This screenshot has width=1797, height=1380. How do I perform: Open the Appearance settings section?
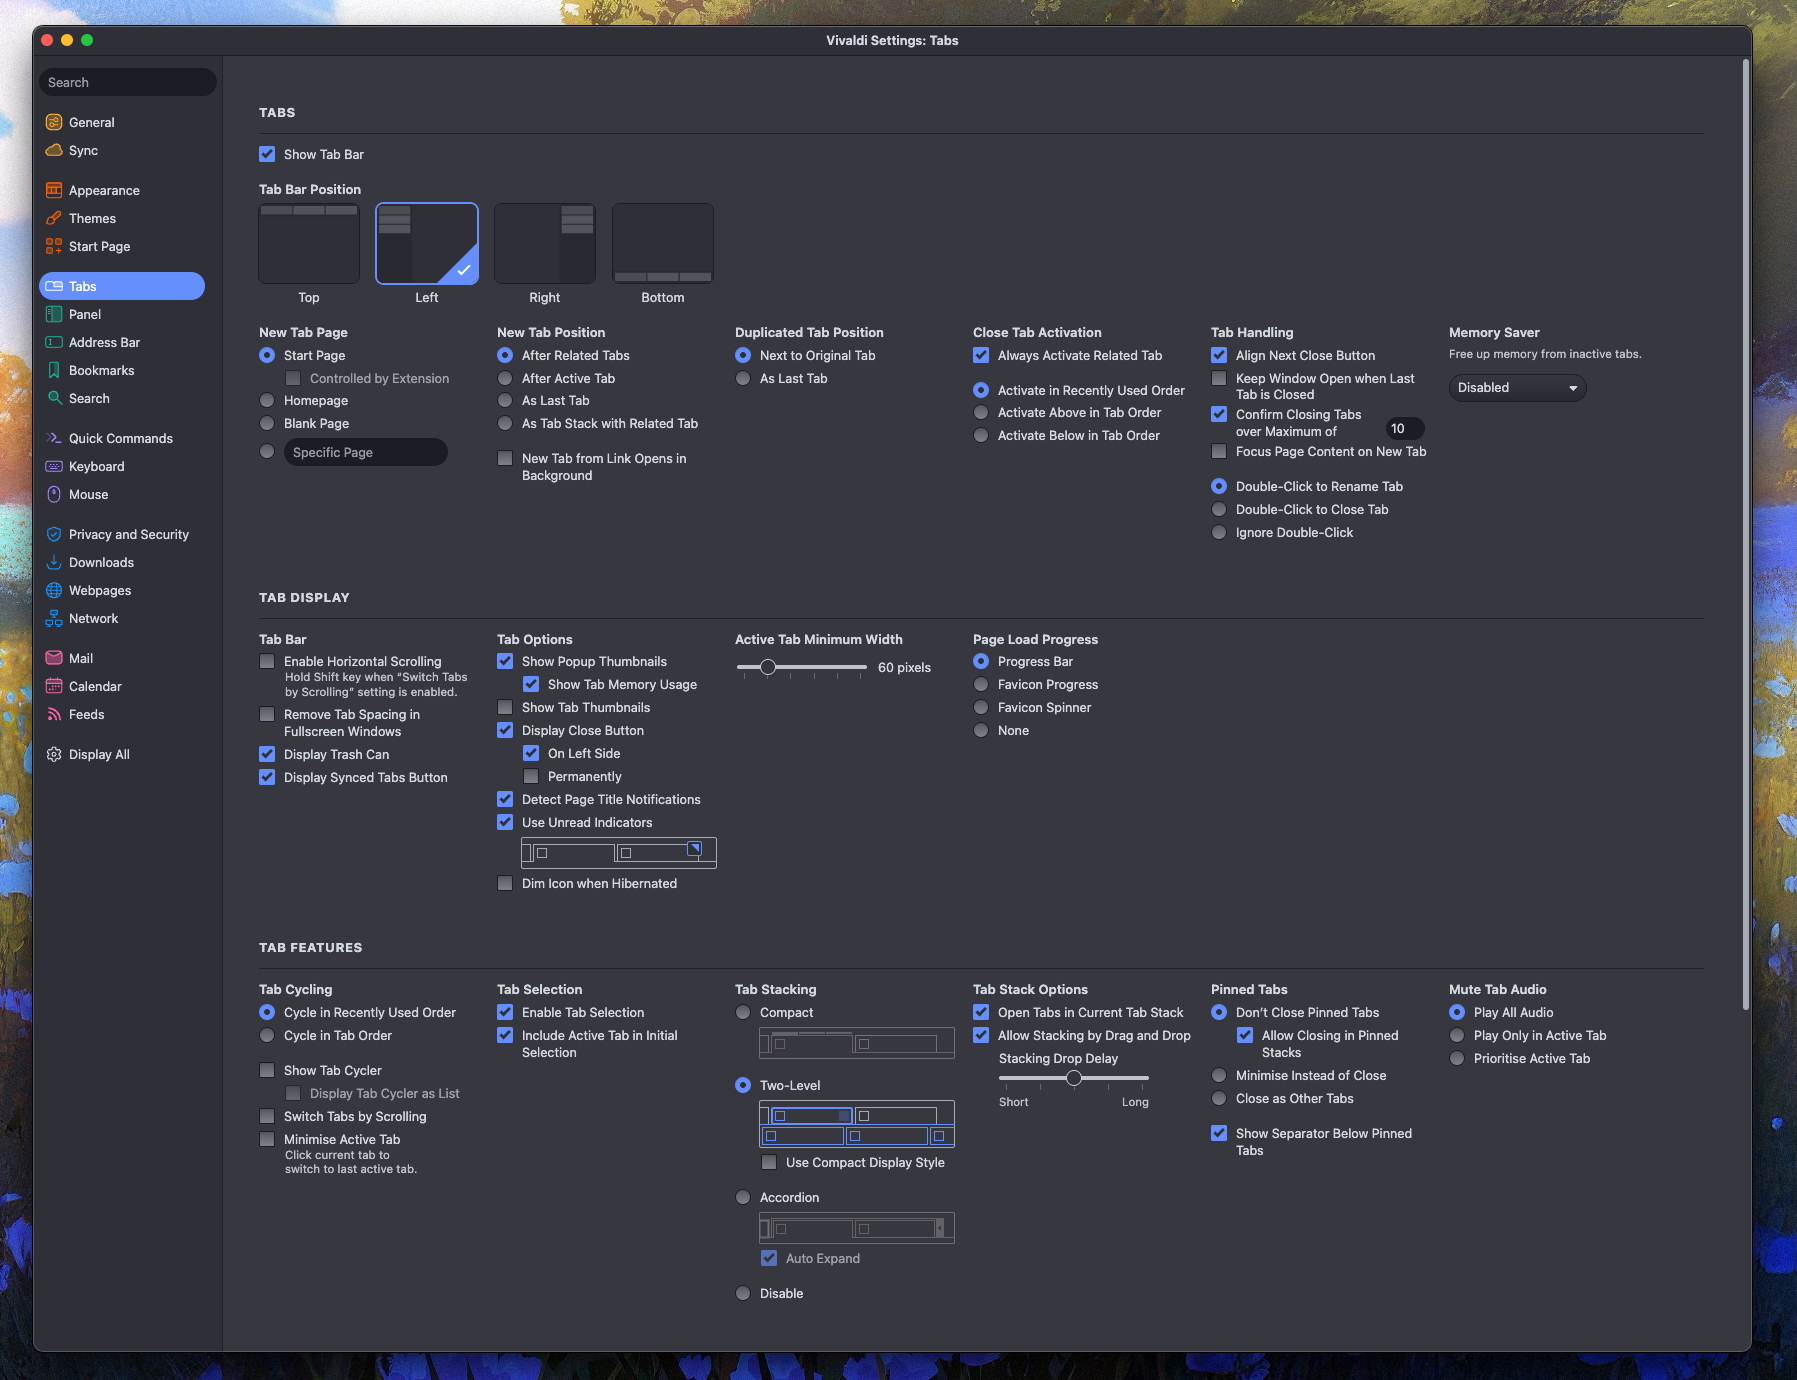click(104, 190)
